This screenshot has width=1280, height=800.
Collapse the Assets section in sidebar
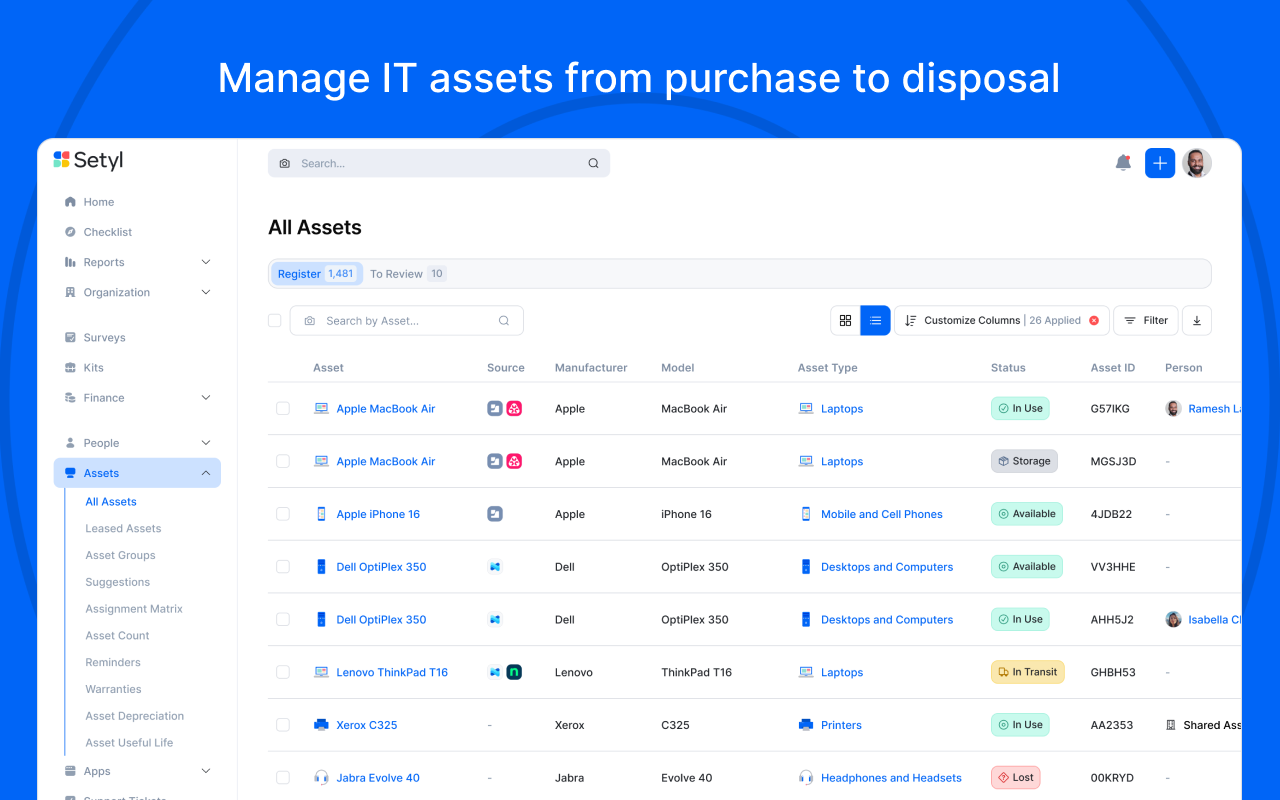click(206, 472)
